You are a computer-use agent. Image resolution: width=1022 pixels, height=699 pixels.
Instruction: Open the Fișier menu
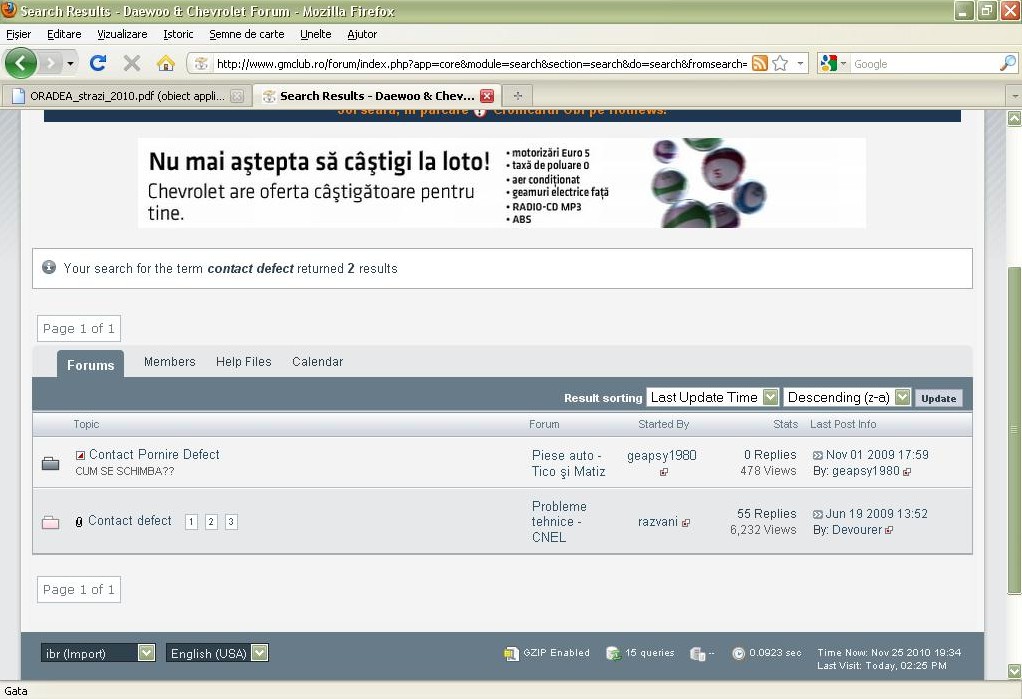pos(18,34)
